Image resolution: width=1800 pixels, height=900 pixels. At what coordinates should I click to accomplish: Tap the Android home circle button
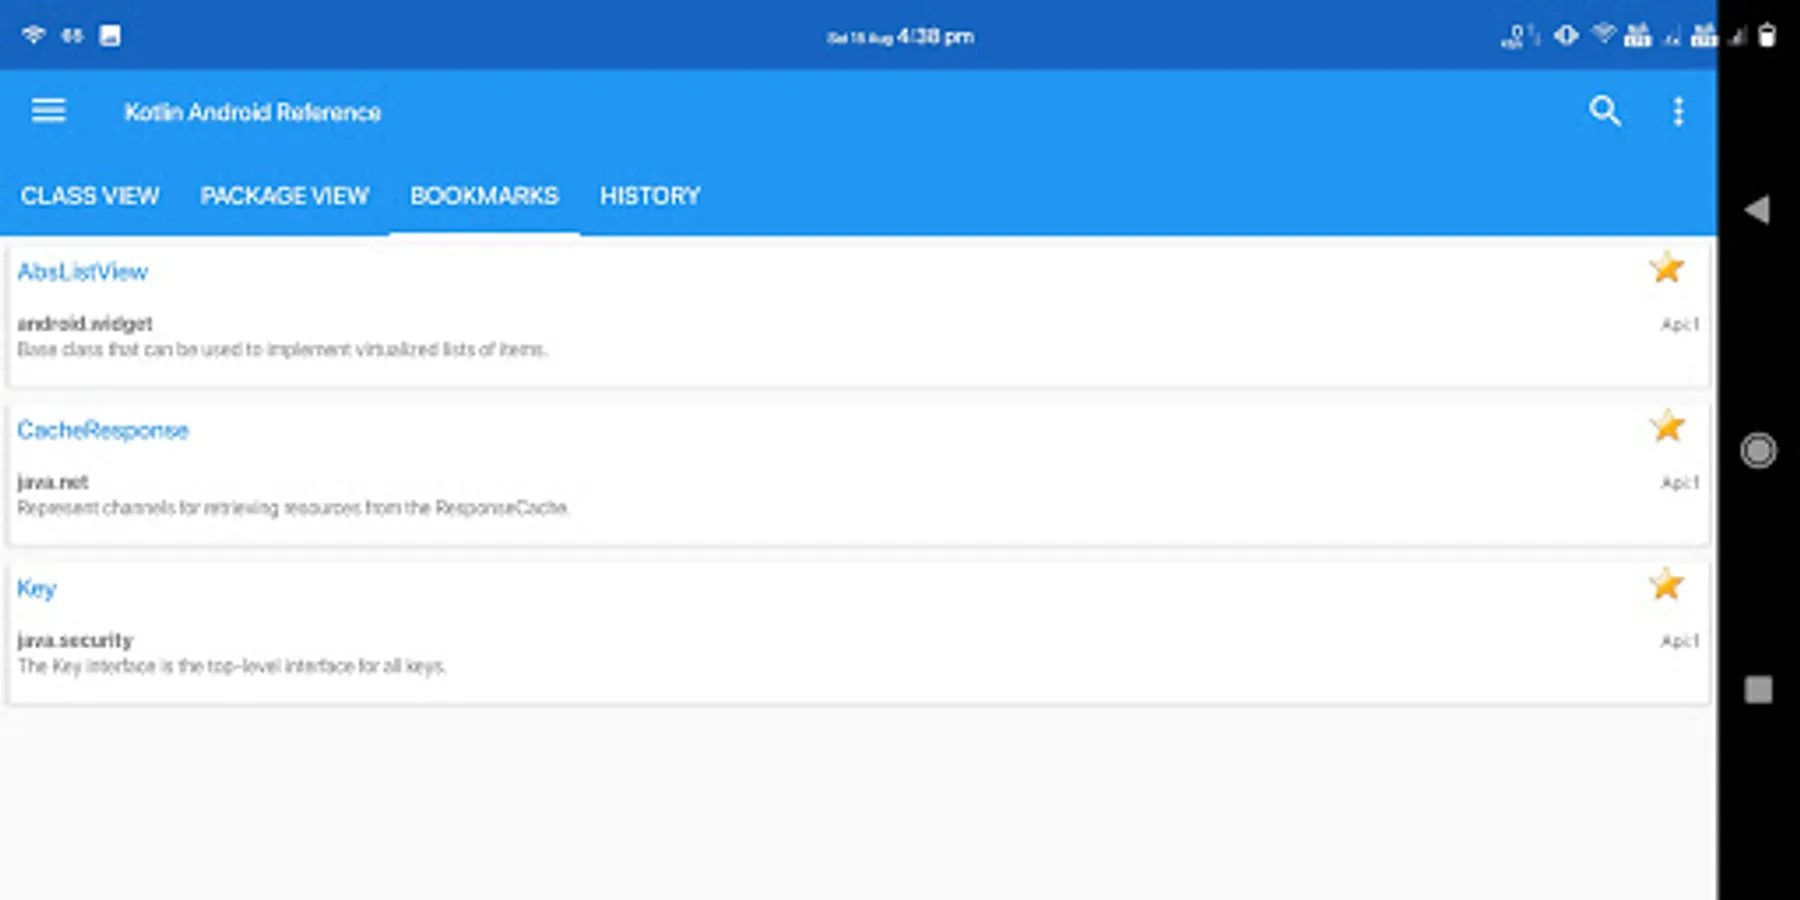pos(1758,450)
